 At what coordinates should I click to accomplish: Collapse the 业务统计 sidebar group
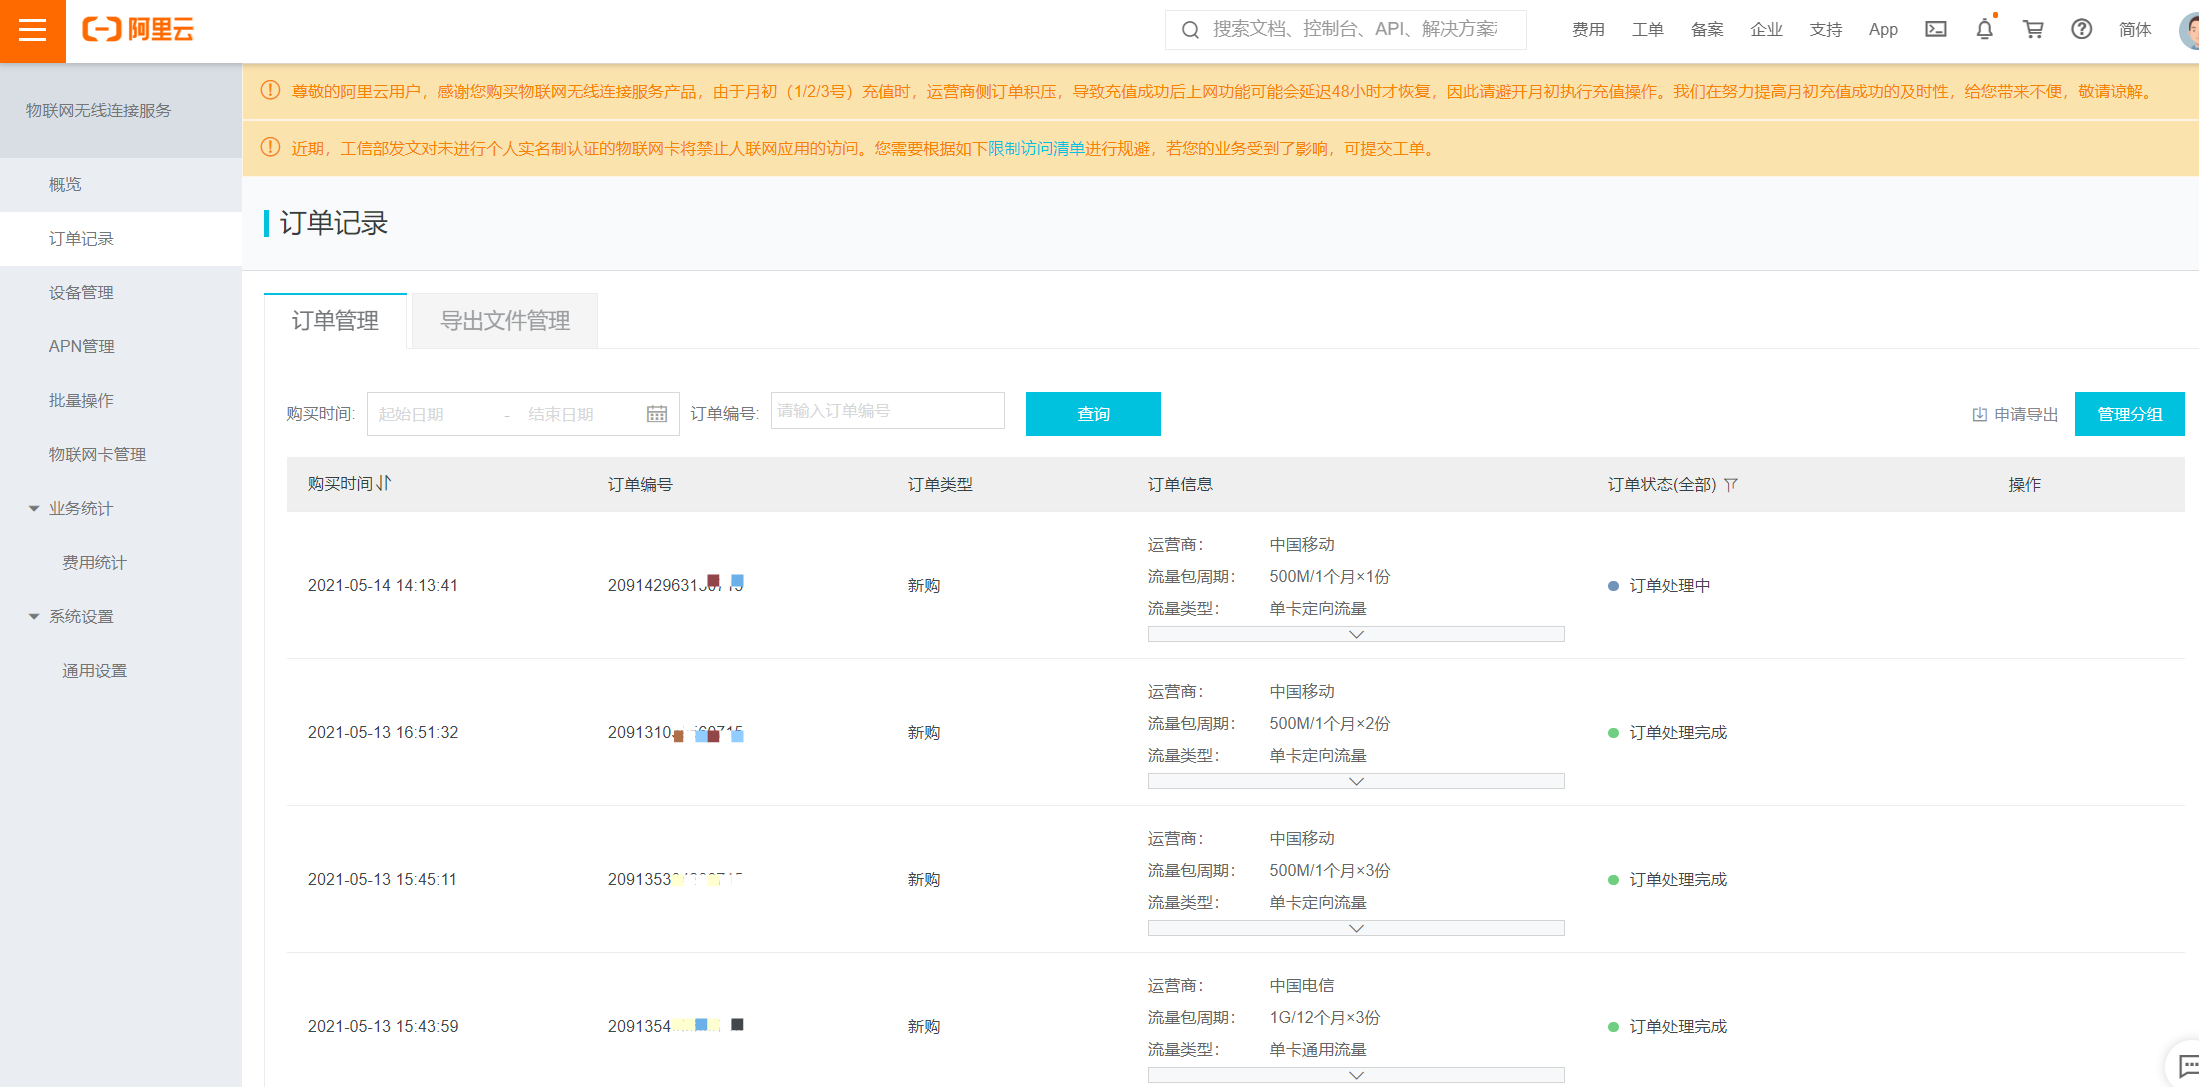point(34,509)
